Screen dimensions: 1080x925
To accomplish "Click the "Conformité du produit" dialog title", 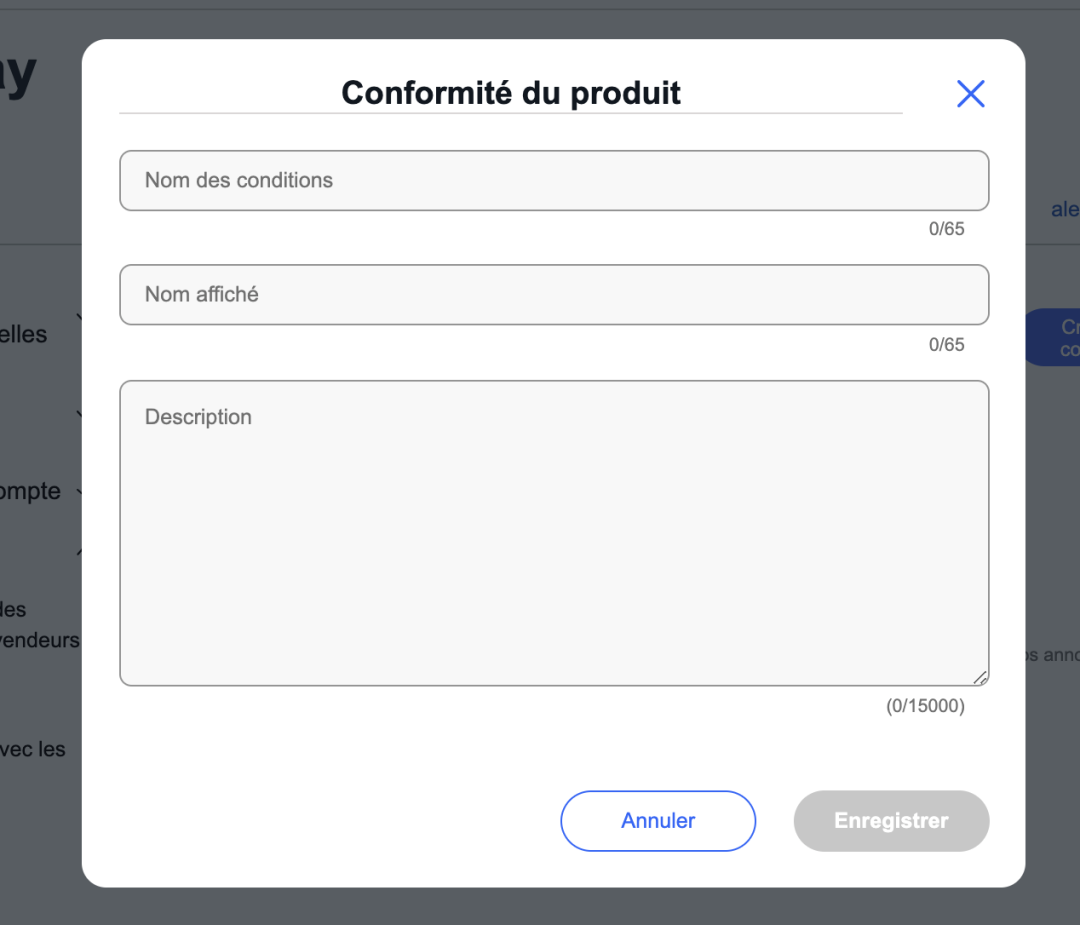I will tap(511, 93).
